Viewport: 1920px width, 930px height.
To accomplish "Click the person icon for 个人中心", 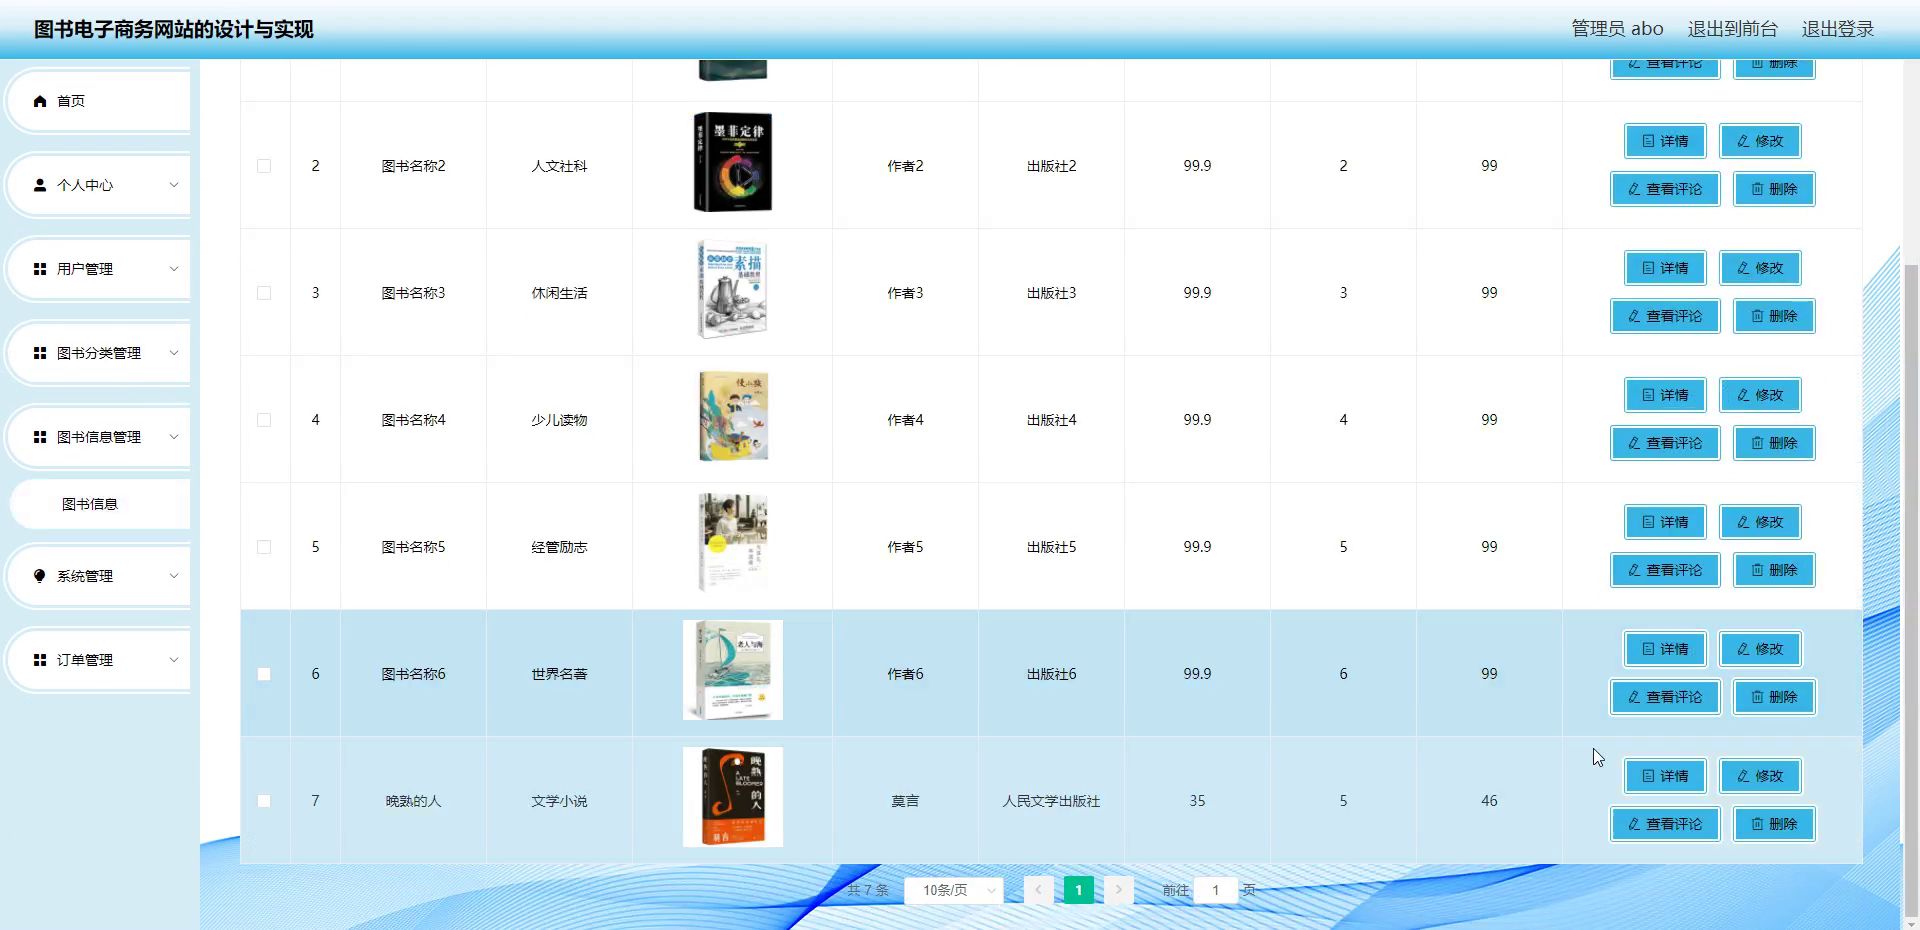I will 40,185.
